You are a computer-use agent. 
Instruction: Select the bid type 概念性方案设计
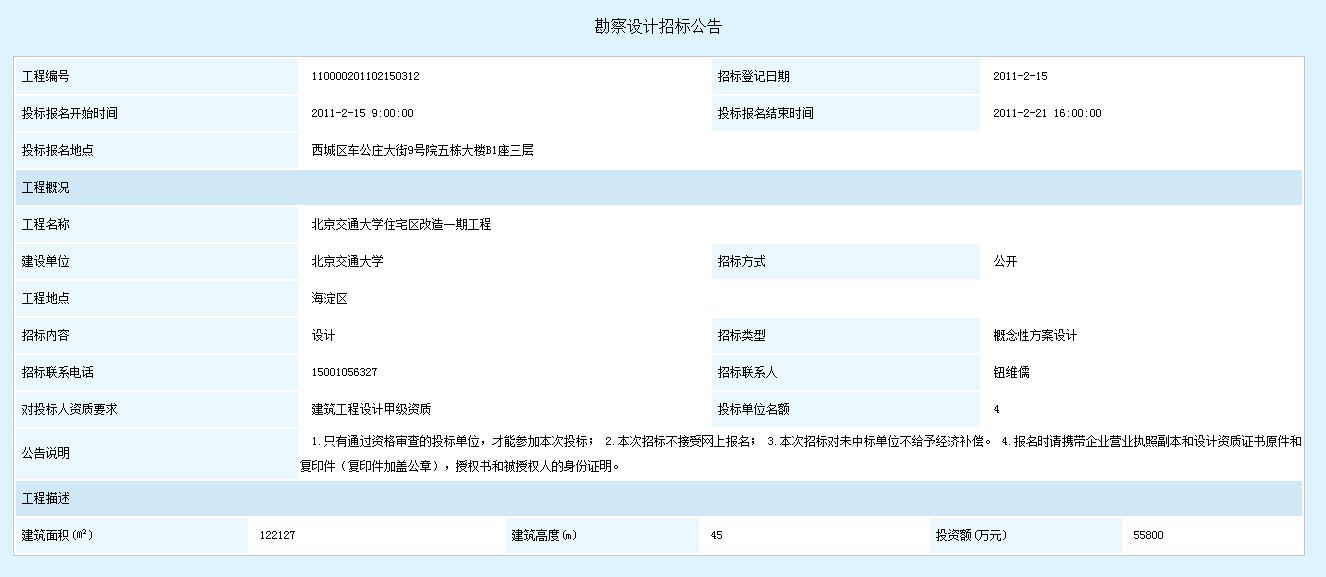[1035, 336]
